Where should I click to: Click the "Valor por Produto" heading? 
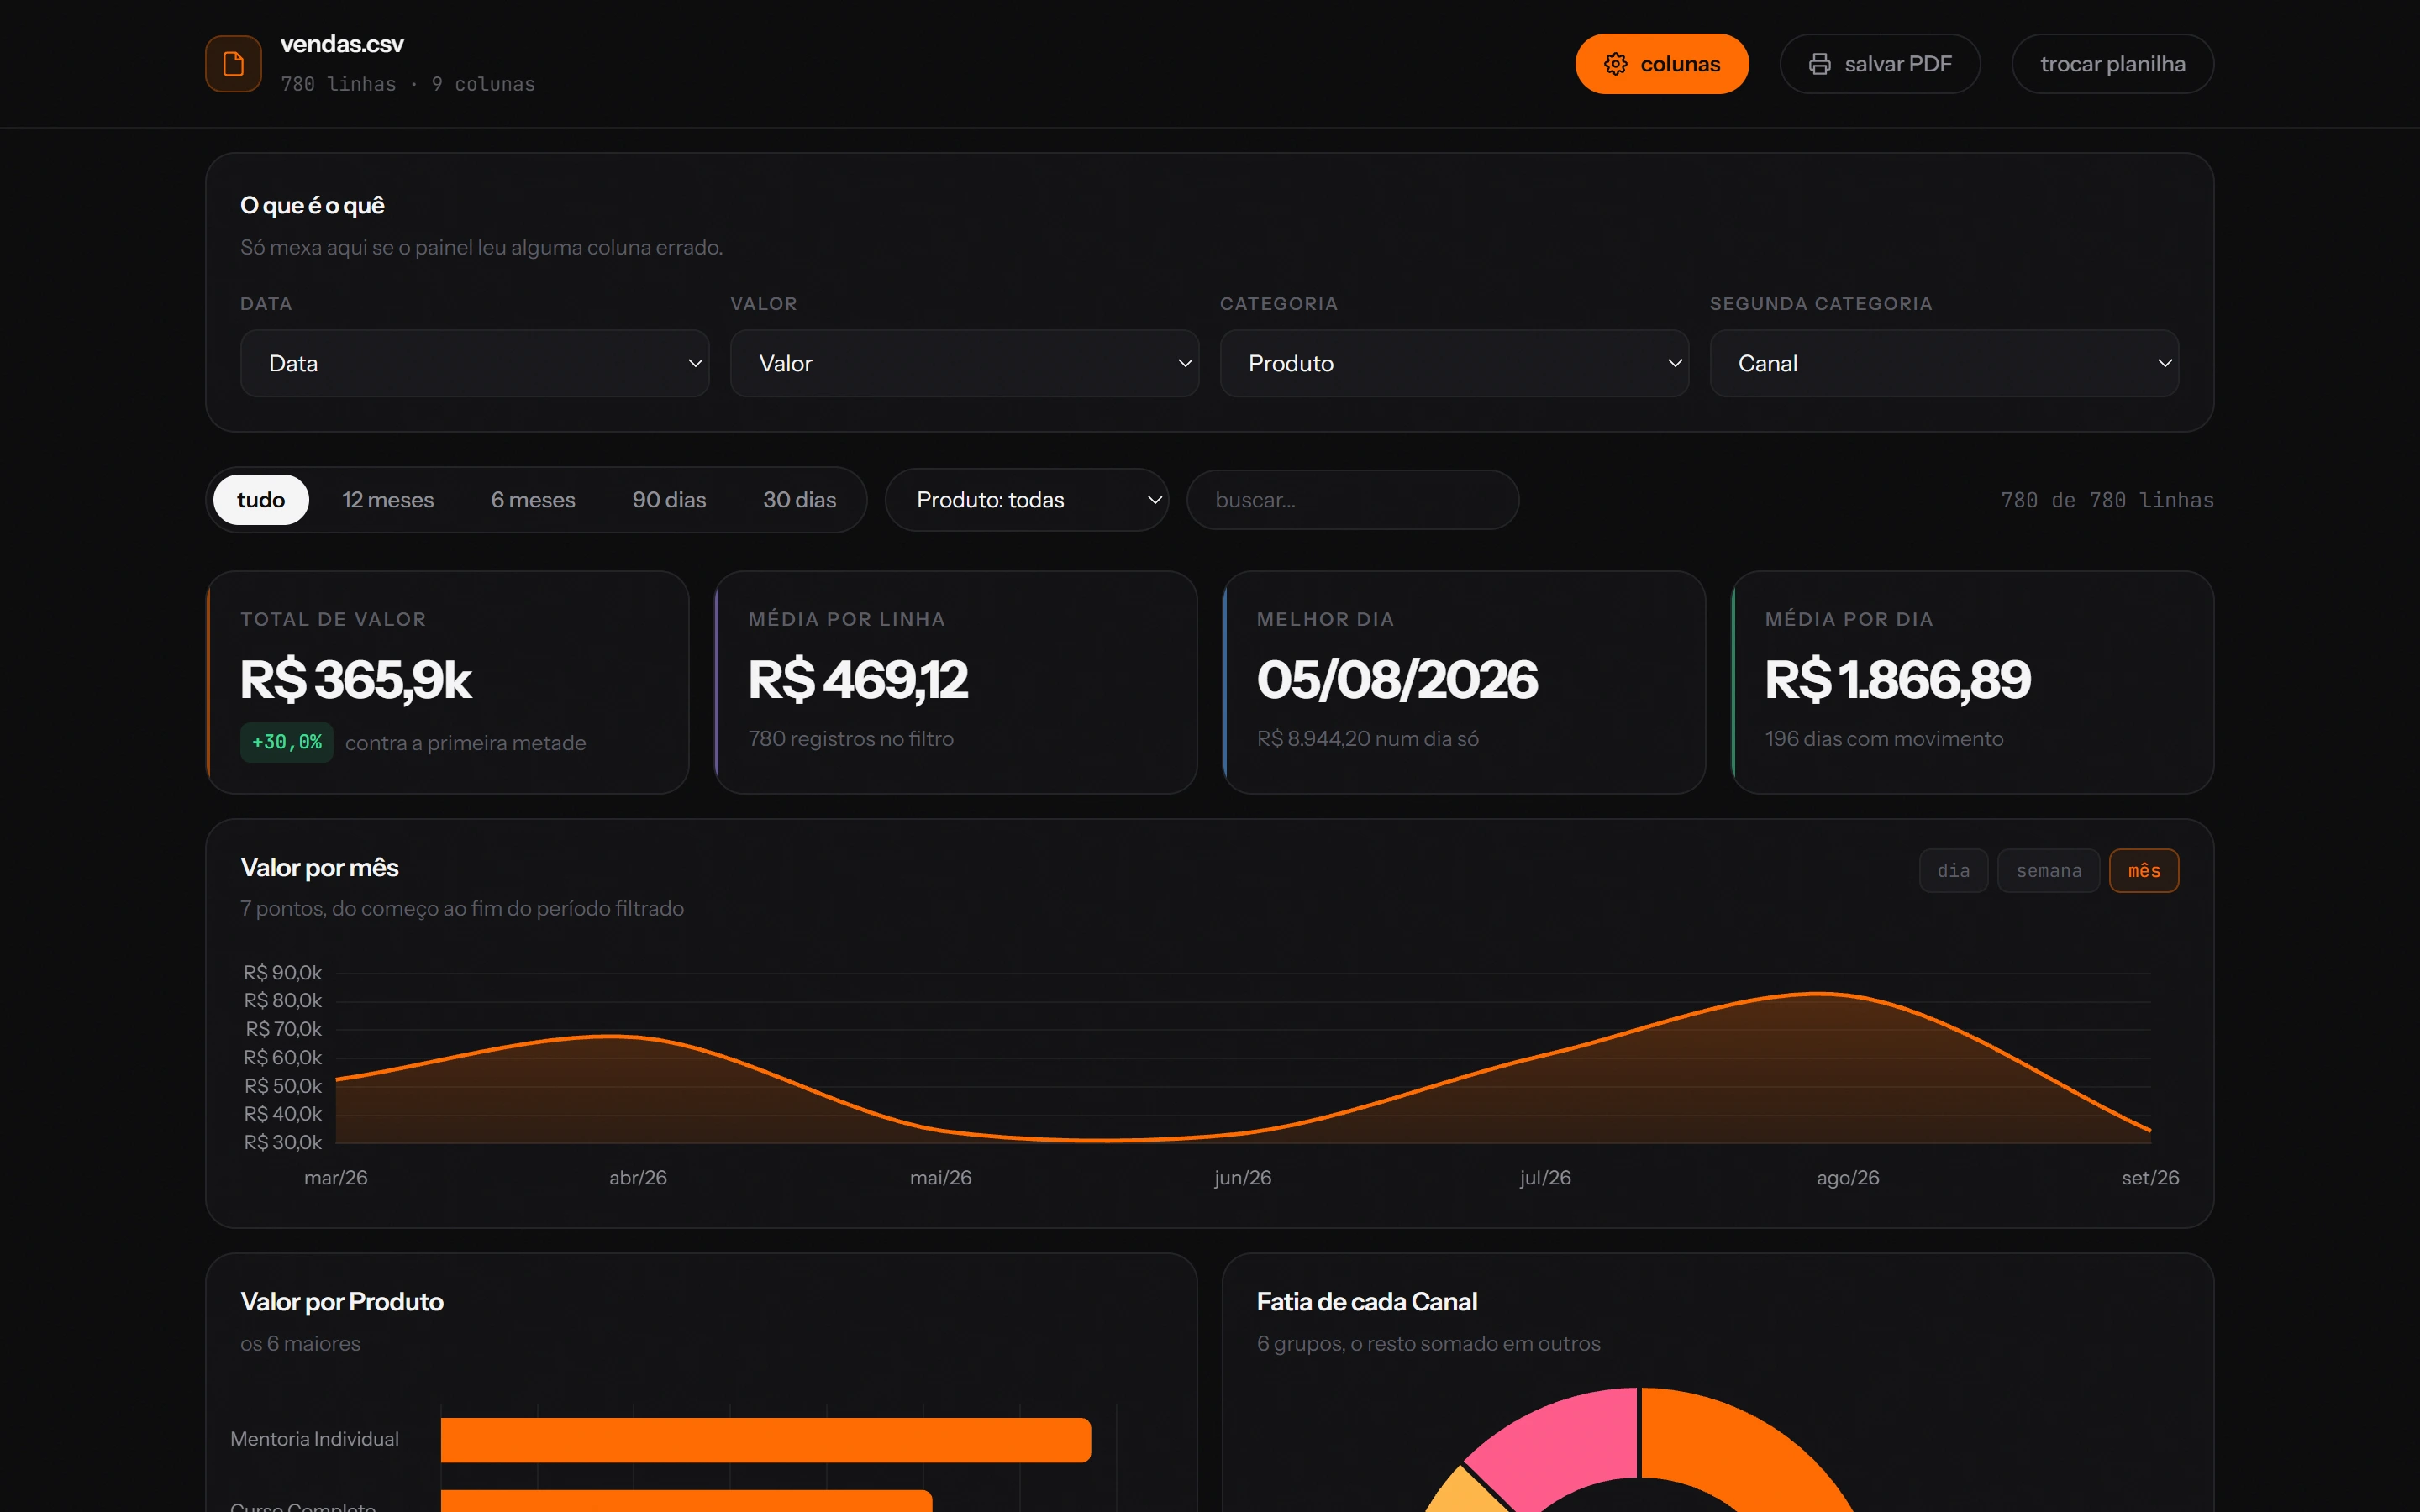point(342,1302)
